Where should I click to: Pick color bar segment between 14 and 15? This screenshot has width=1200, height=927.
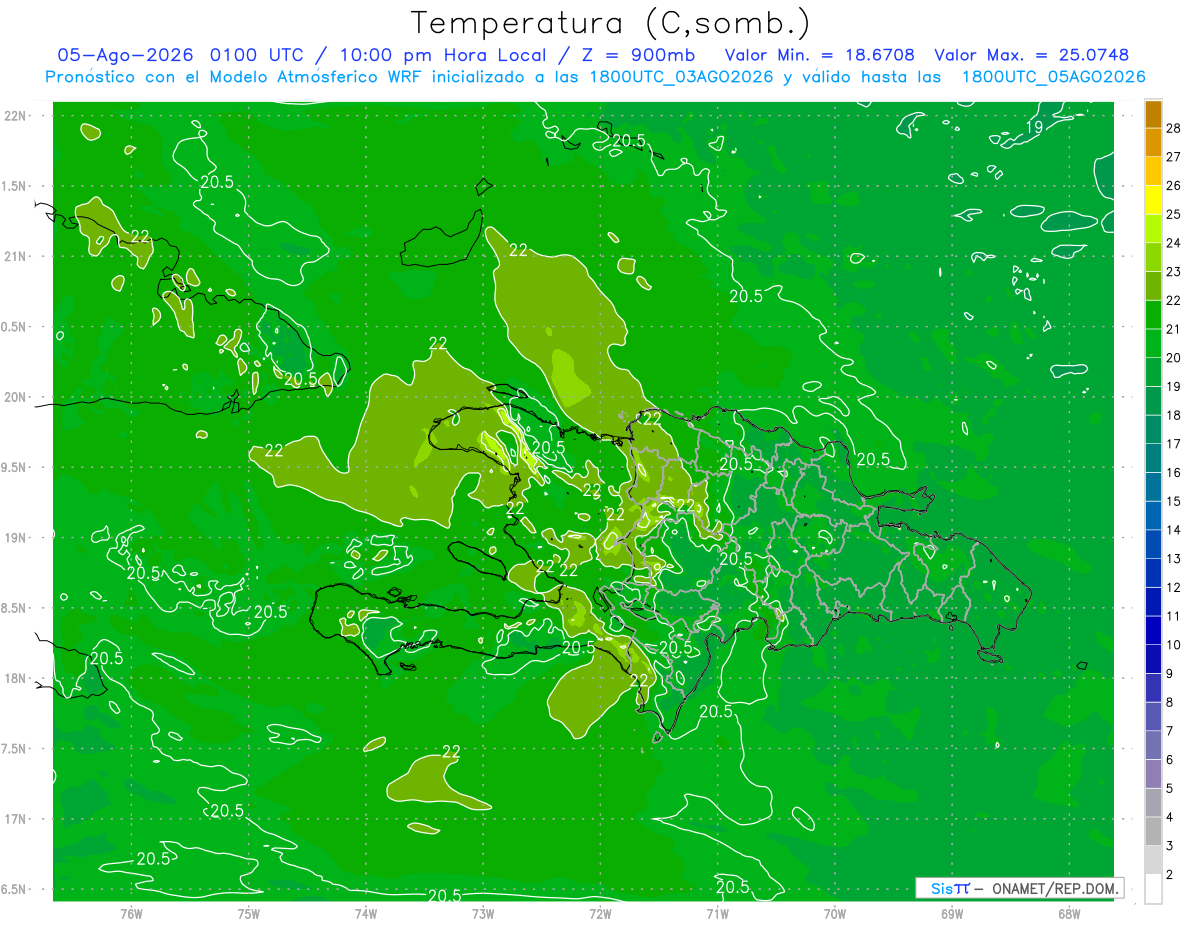(1153, 516)
